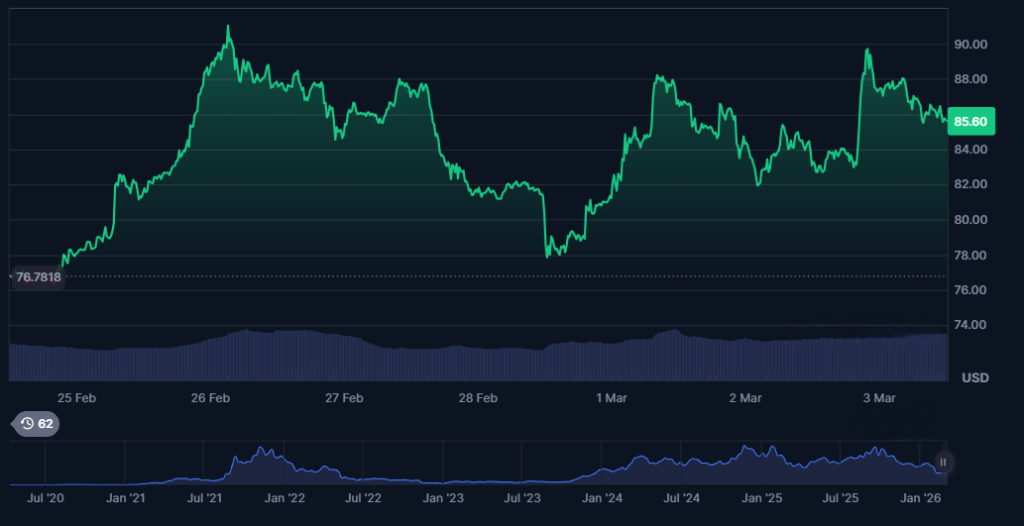Select Jan '26 on the navigator timeline
Viewport: 1024px width, 526px height.
pyautogui.click(x=920, y=499)
